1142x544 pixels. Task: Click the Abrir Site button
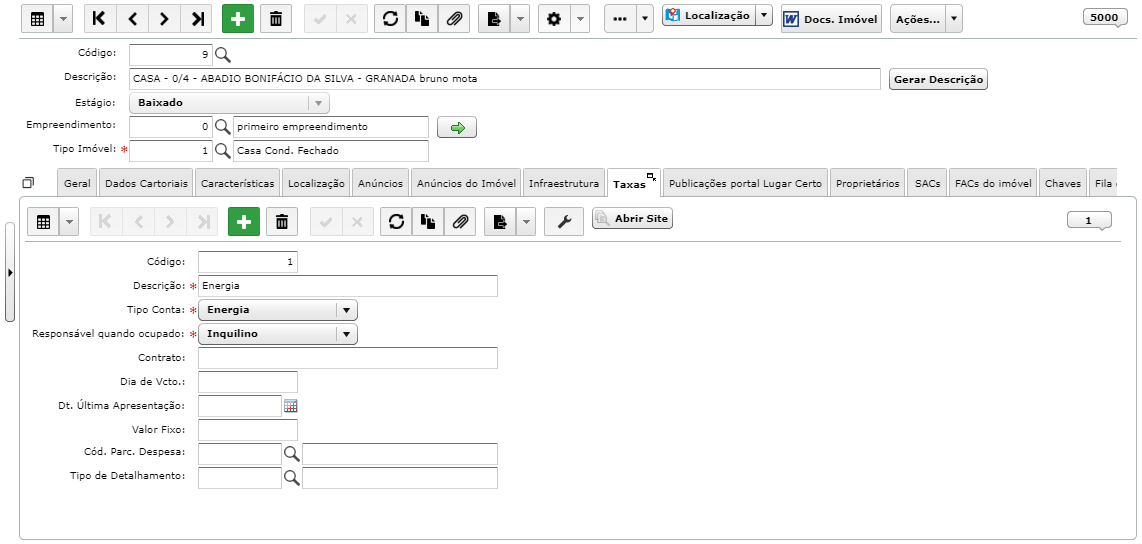pos(632,218)
